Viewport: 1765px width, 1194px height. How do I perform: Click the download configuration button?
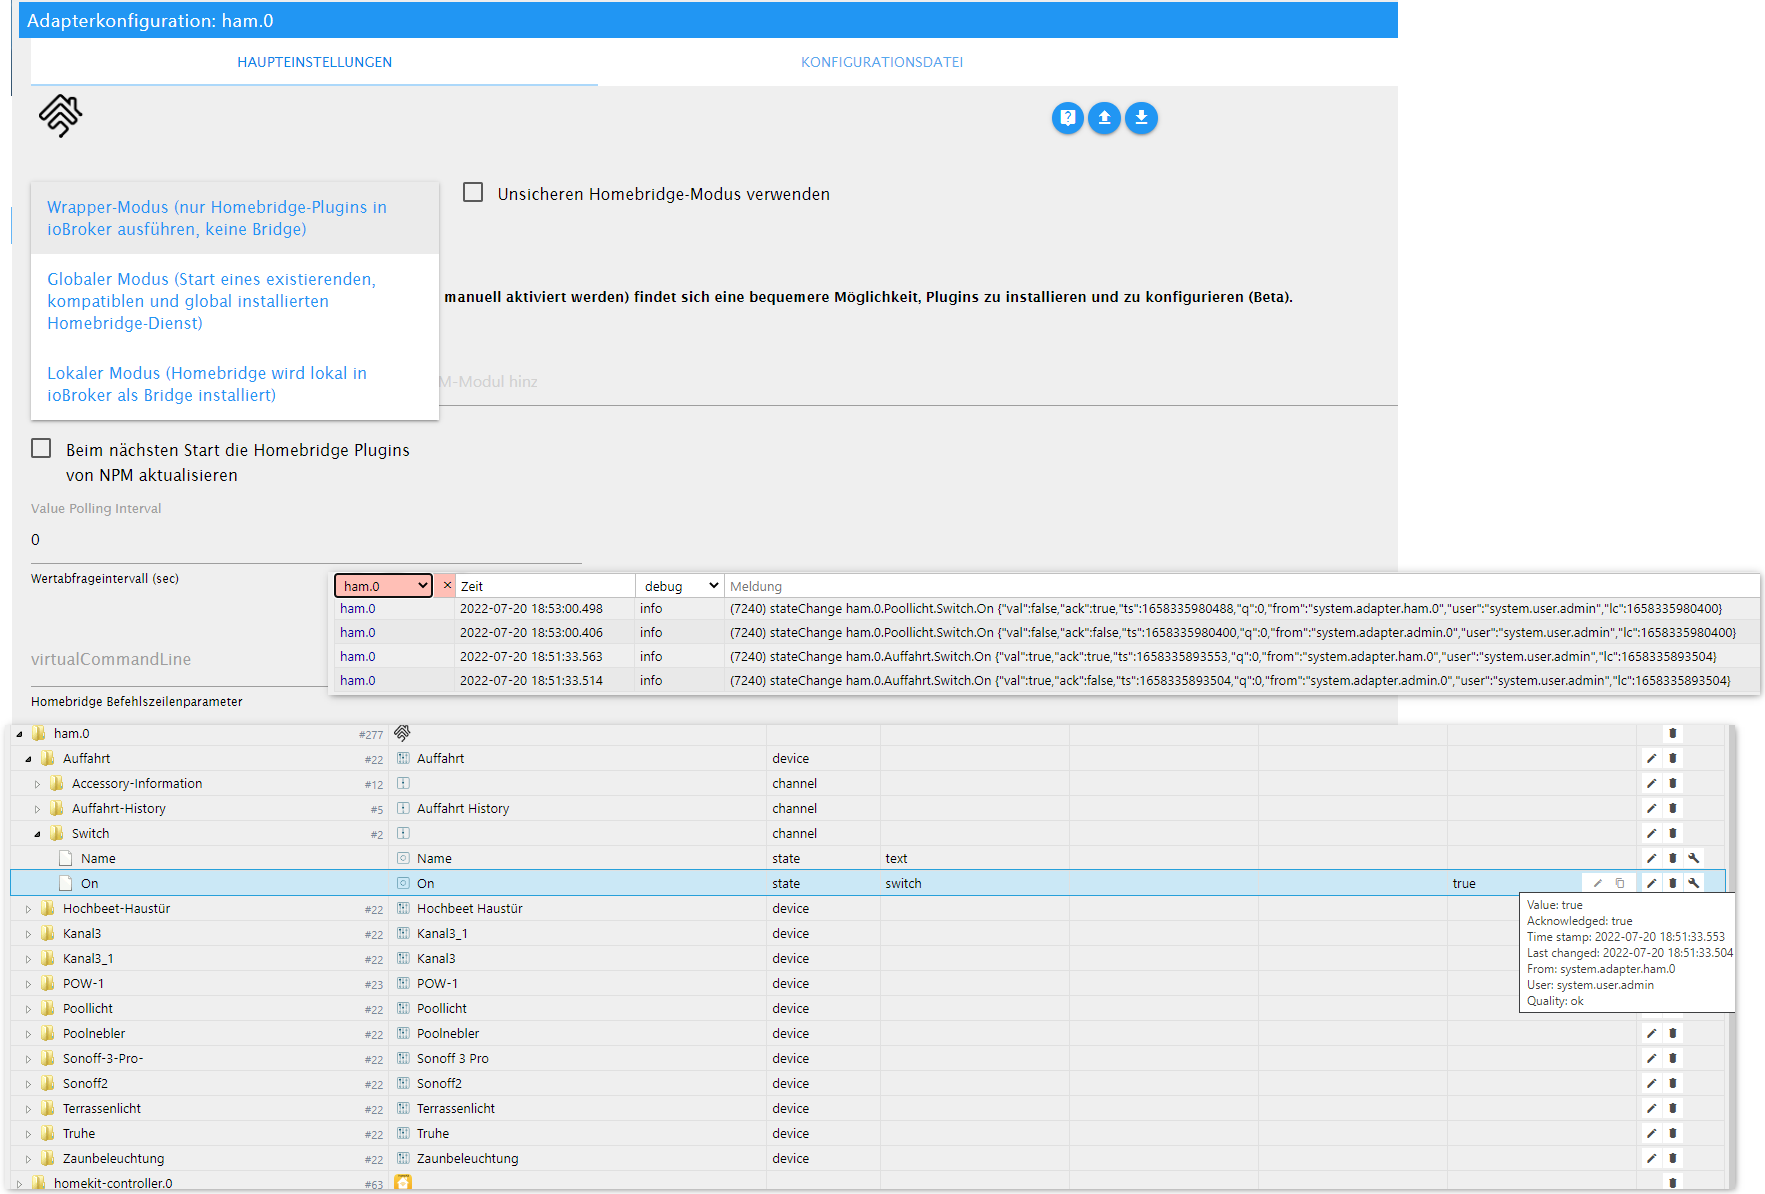tap(1141, 118)
